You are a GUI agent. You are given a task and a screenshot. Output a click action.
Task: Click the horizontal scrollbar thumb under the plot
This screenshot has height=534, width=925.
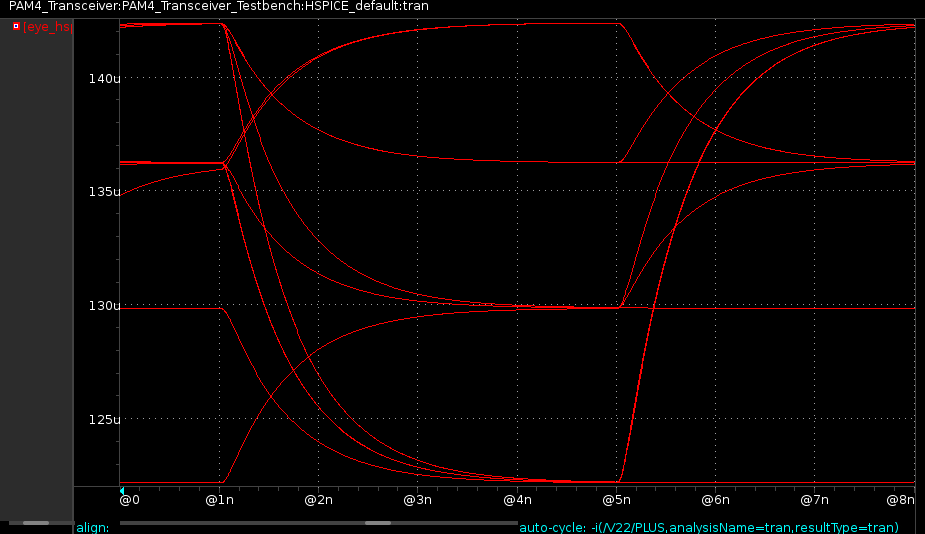pyautogui.click(x=378, y=523)
